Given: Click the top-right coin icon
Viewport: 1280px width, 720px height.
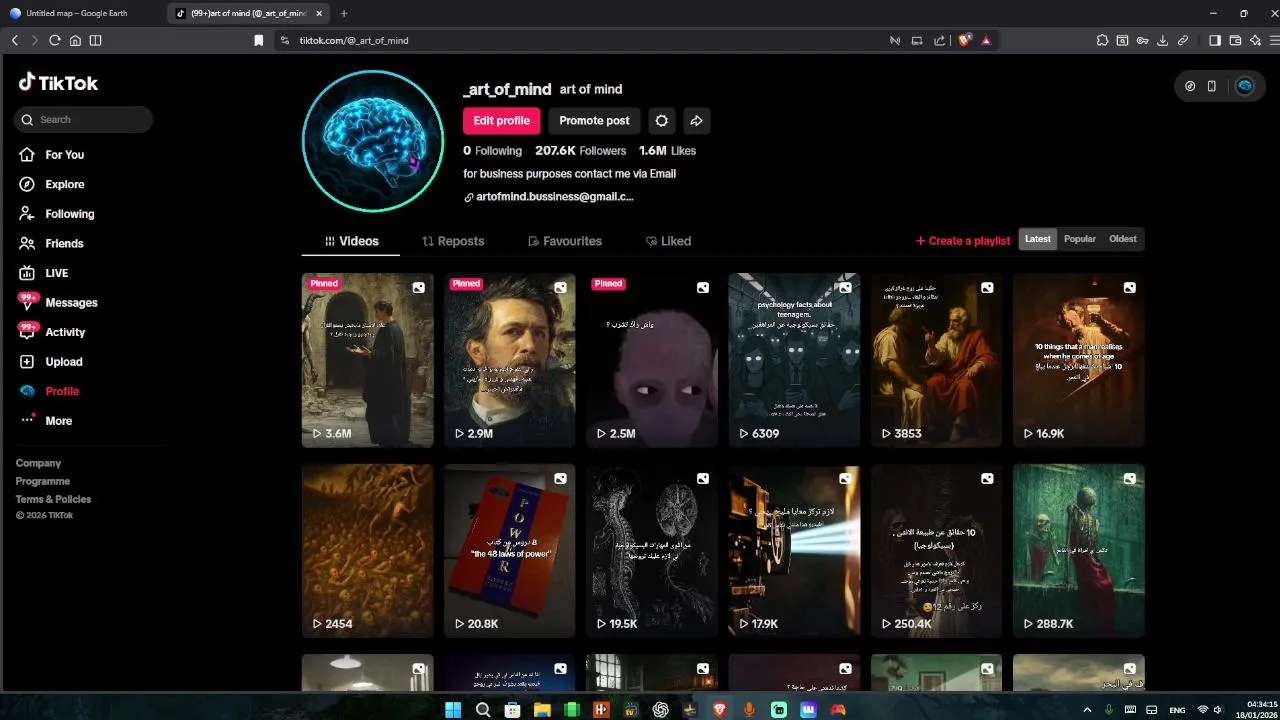Looking at the screenshot, I should tap(1190, 86).
